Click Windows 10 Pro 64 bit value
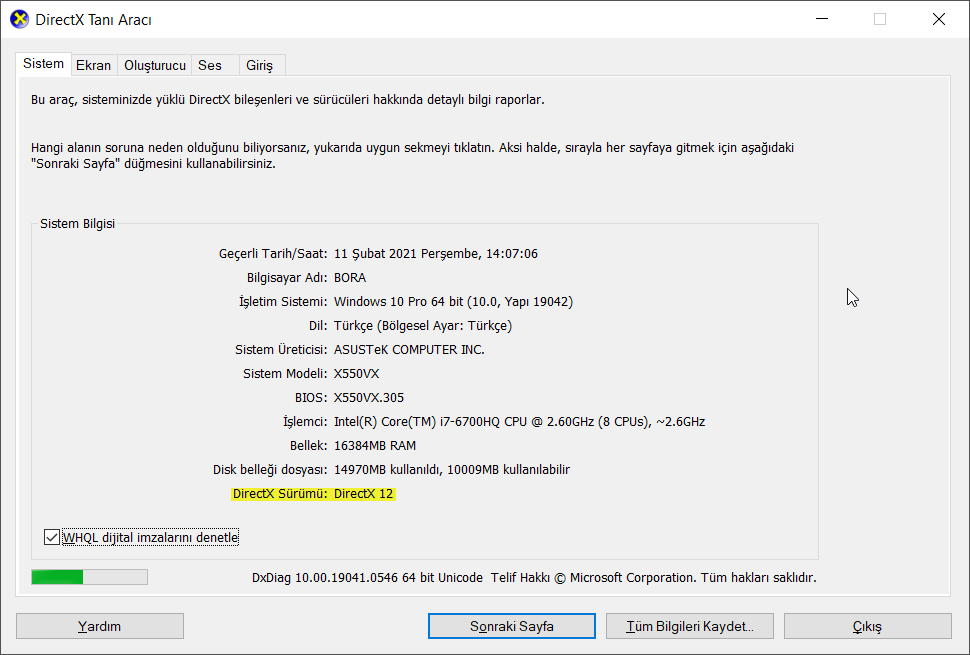 pyautogui.click(x=453, y=302)
